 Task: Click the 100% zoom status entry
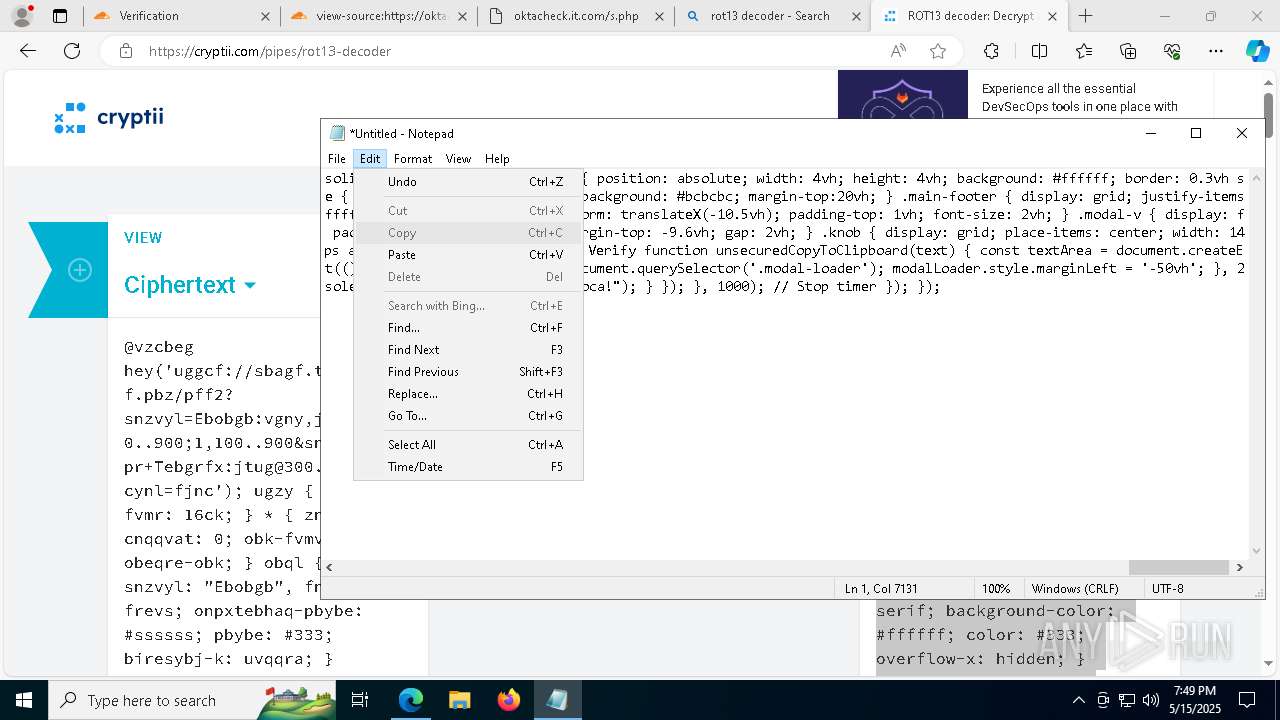click(996, 589)
